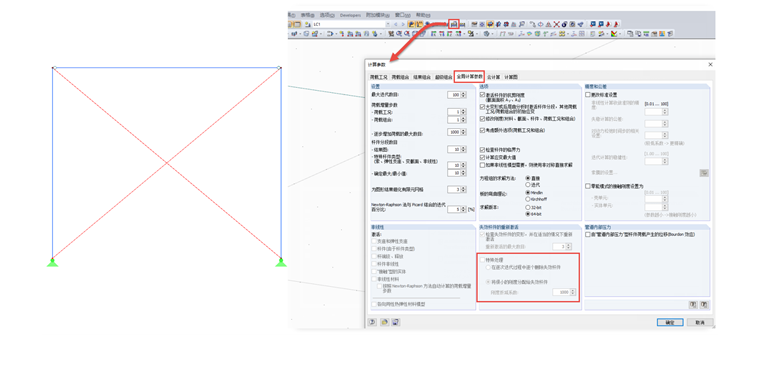This screenshot has height=376, width=760.
Task: Click the load defaults folder icon in dialog
Action: [384, 322]
